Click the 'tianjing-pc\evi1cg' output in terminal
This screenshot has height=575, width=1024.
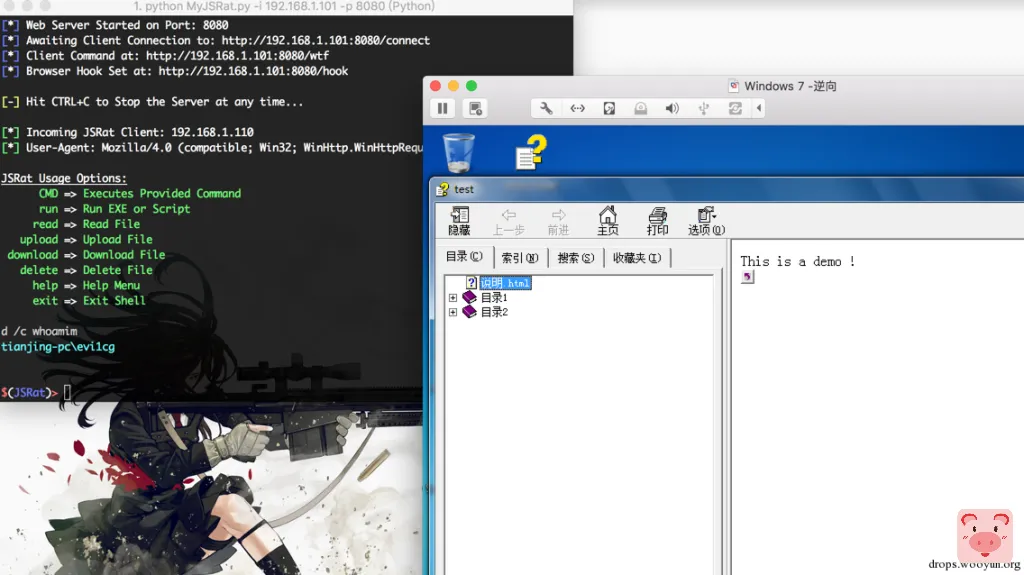coord(57,347)
